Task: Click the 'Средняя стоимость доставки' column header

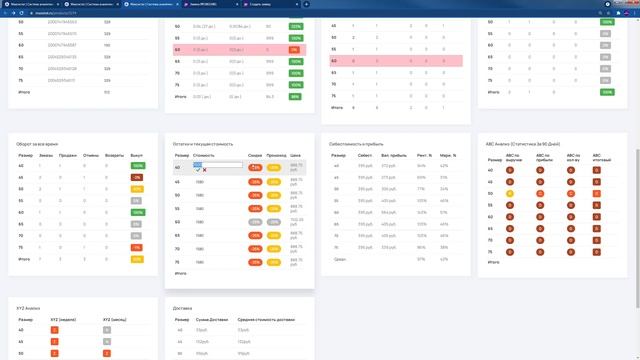Action: click(x=266, y=320)
